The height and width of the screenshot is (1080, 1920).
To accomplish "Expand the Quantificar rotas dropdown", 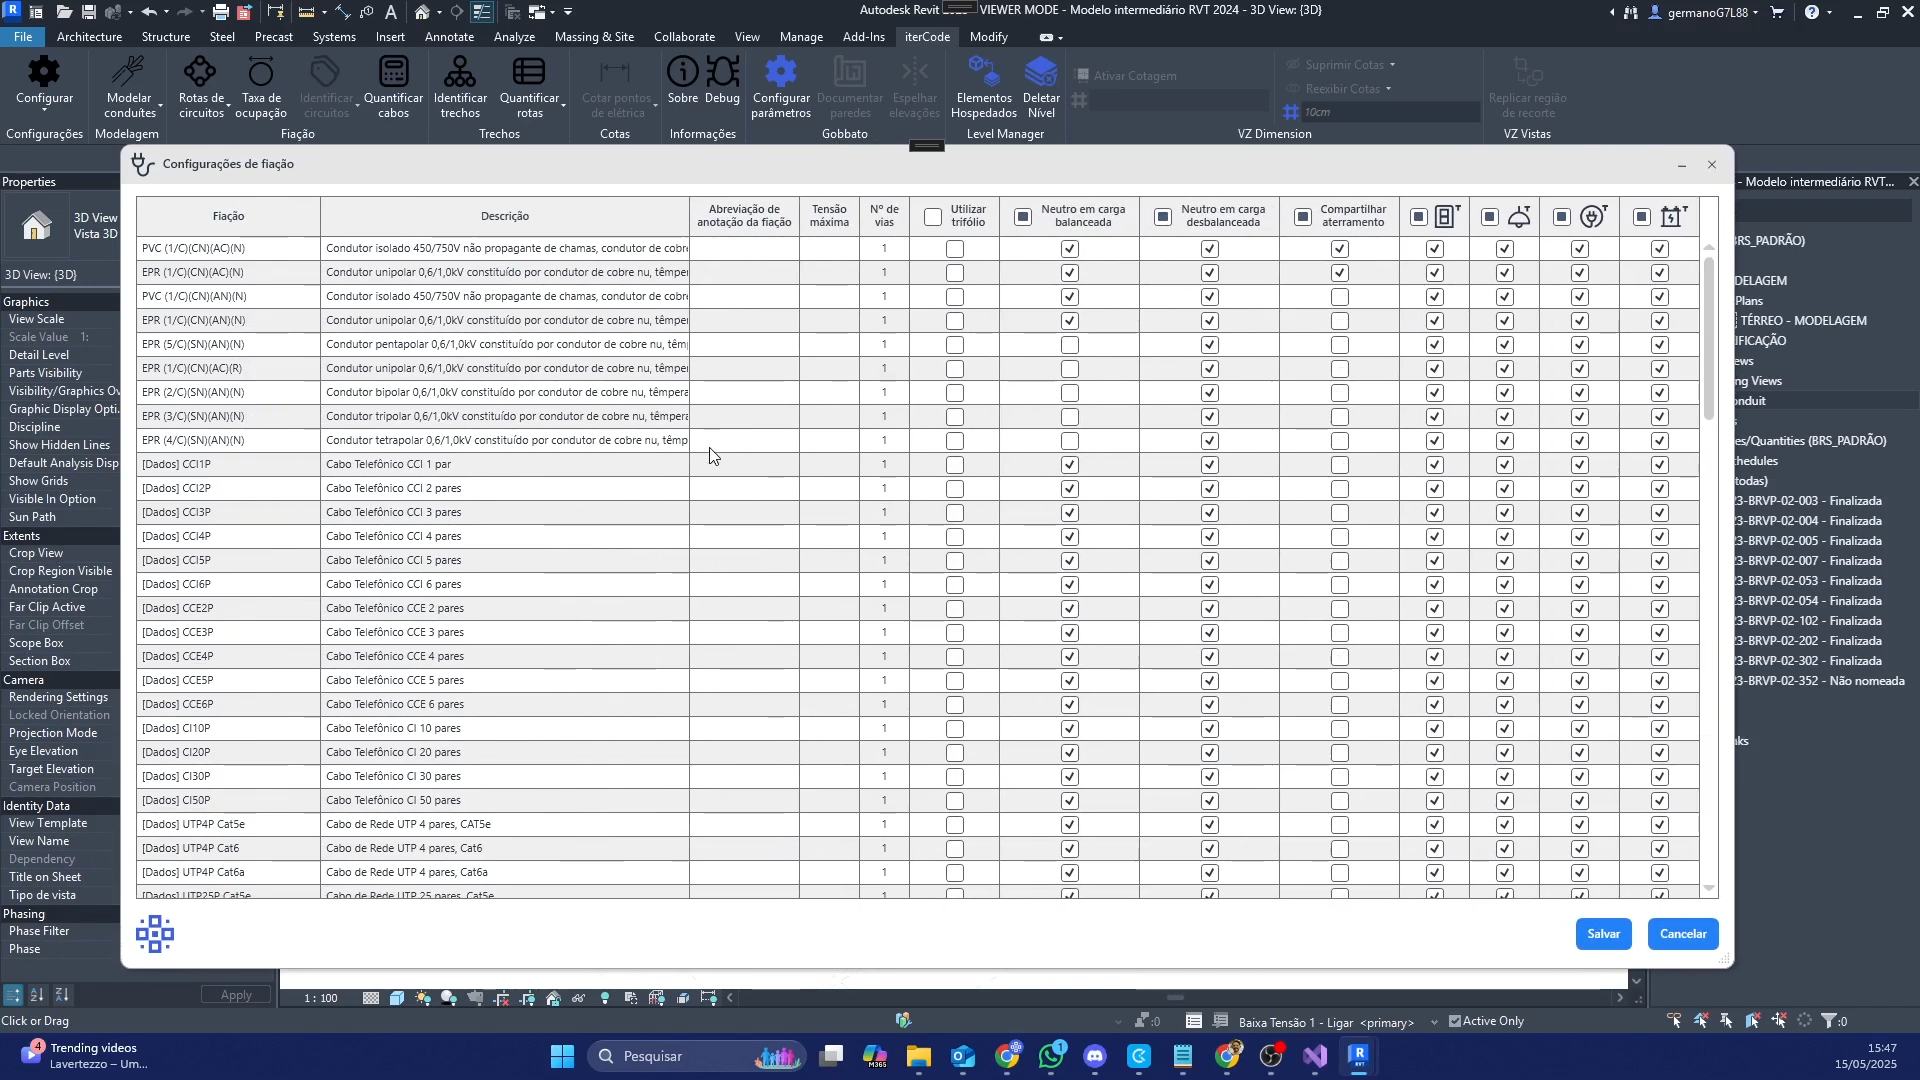I will pyautogui.click(x=563, y=106).
